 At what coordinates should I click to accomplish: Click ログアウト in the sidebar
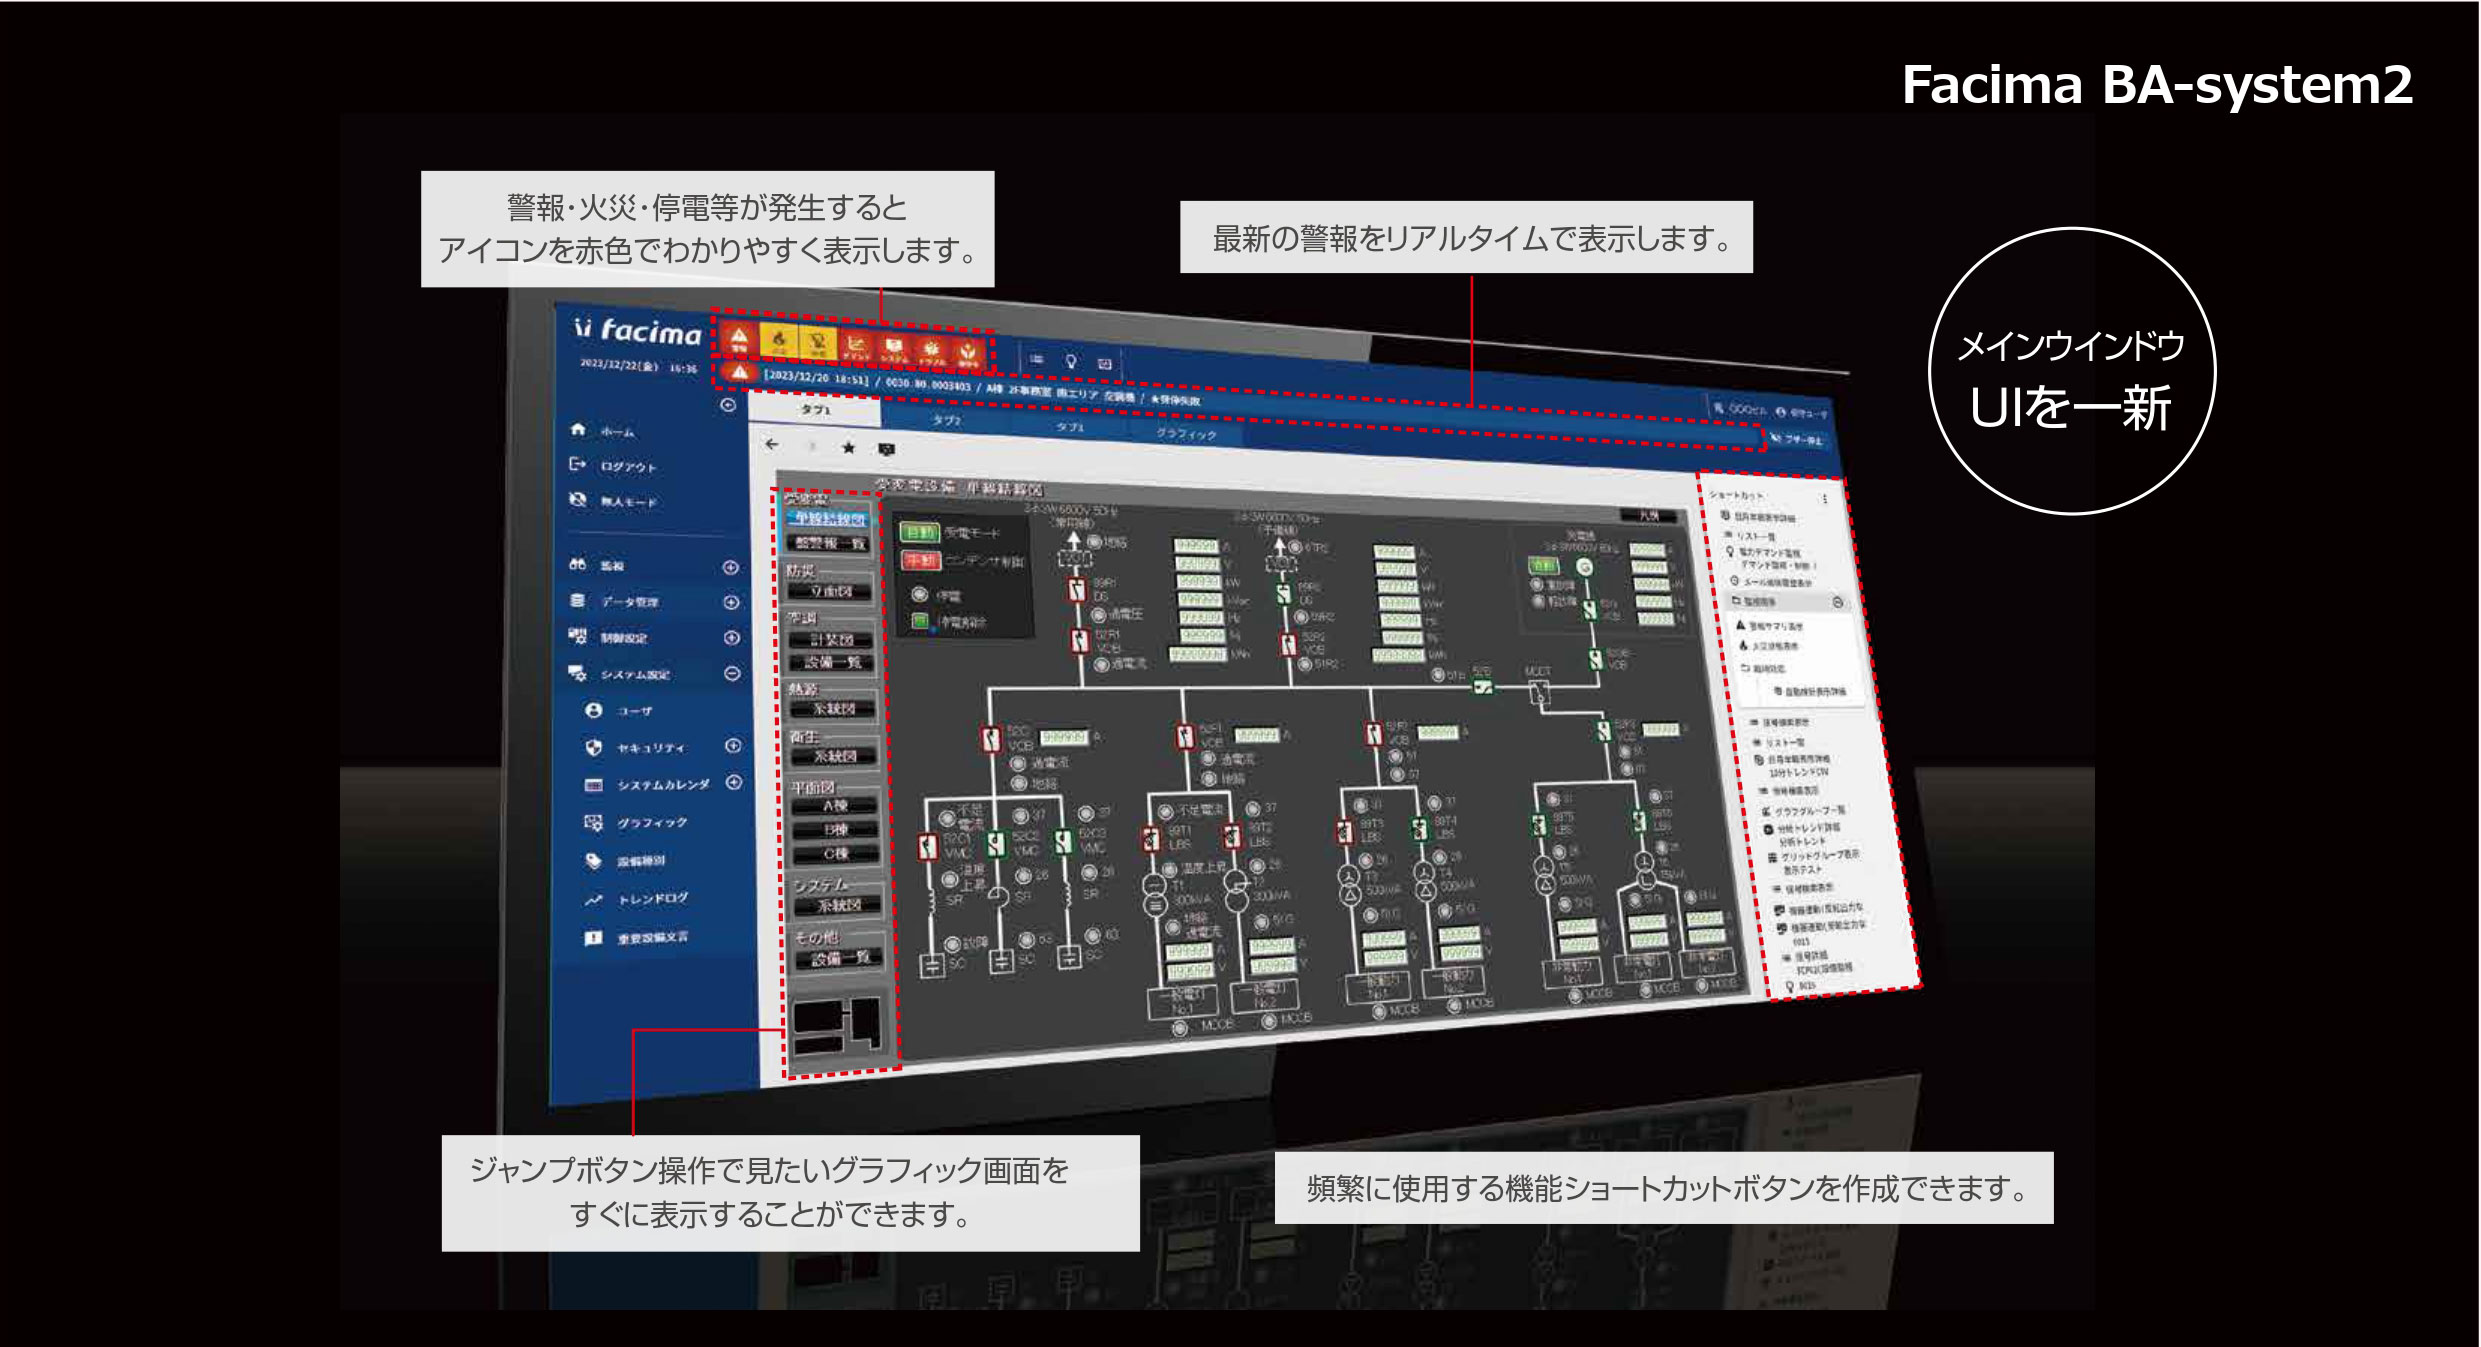coord(612,465)
